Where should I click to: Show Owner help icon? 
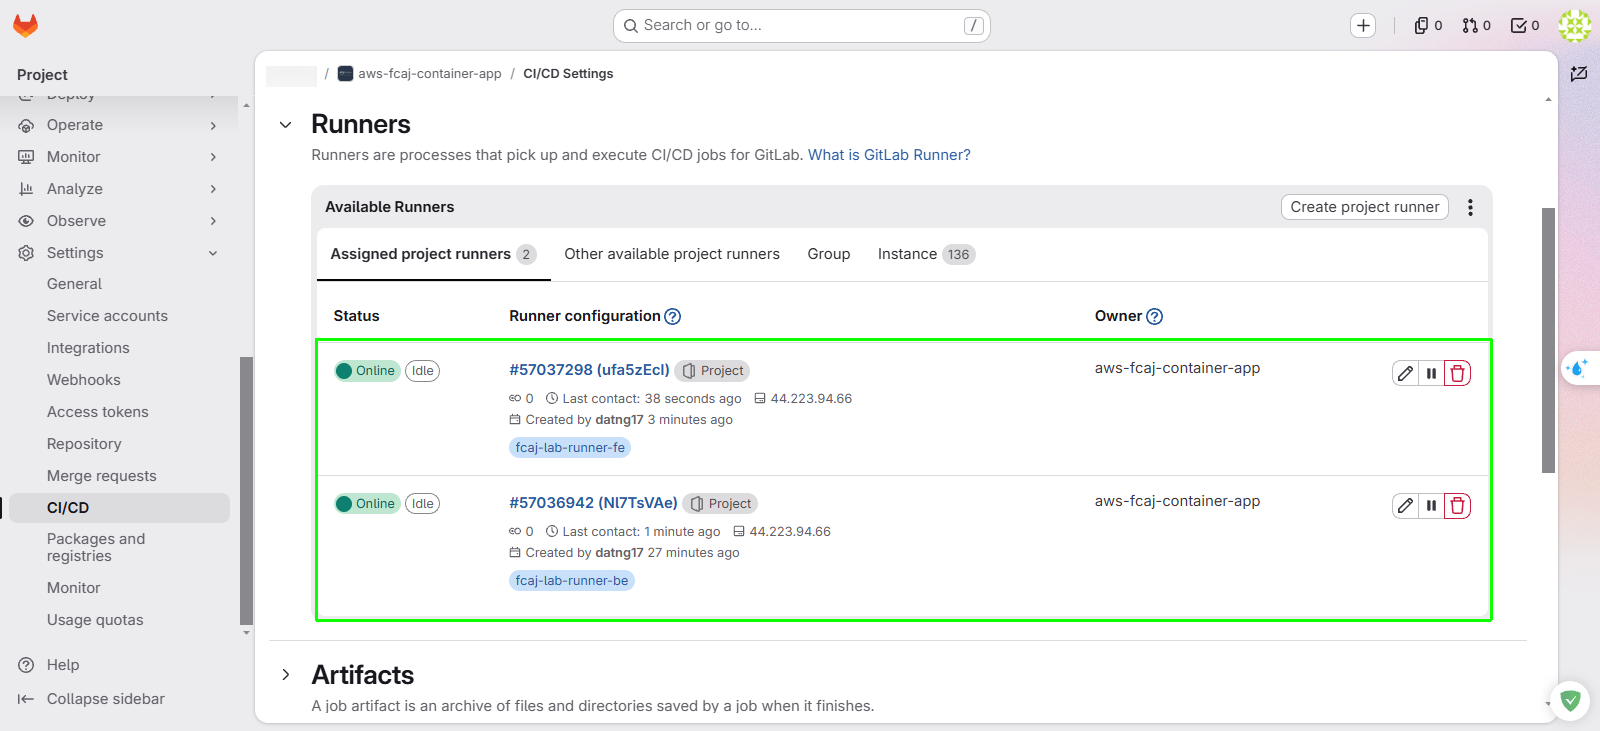1154,316
